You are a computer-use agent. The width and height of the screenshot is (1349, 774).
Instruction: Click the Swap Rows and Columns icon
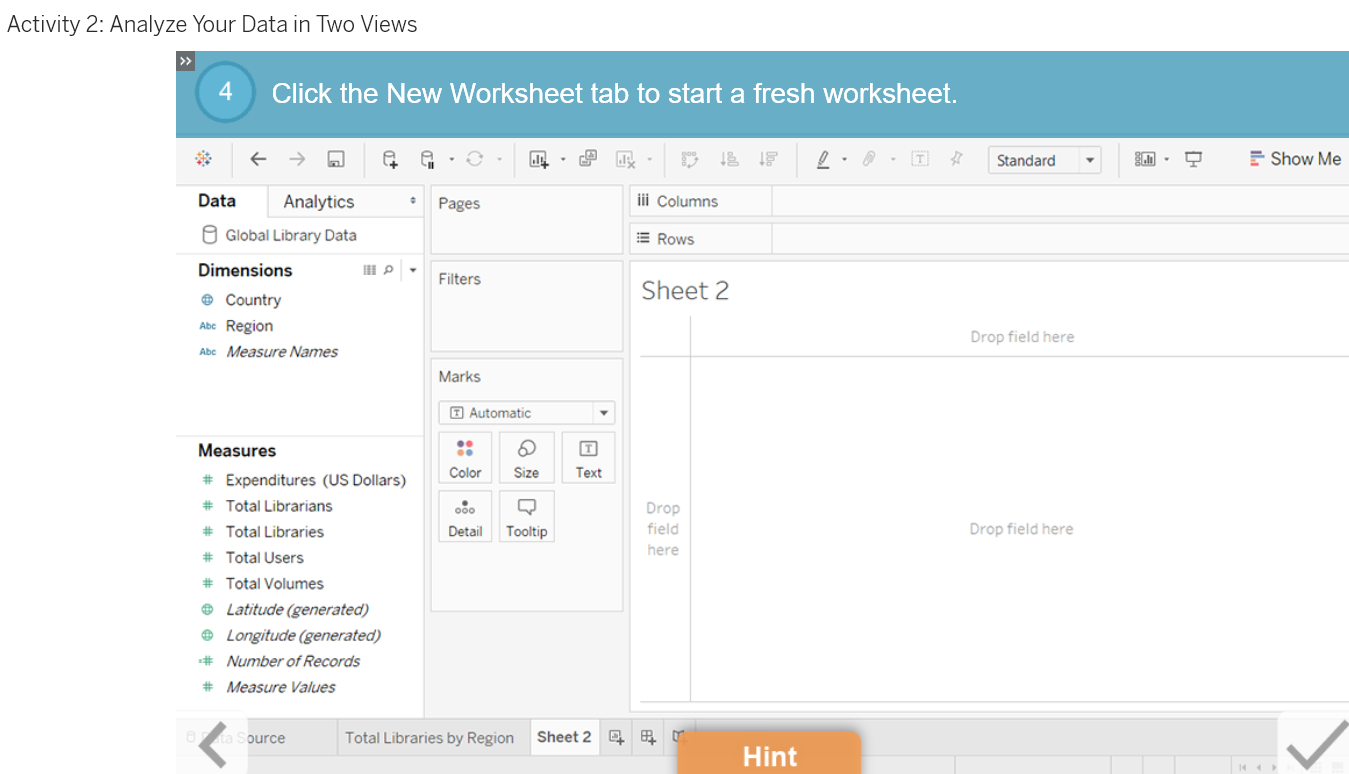689,158
